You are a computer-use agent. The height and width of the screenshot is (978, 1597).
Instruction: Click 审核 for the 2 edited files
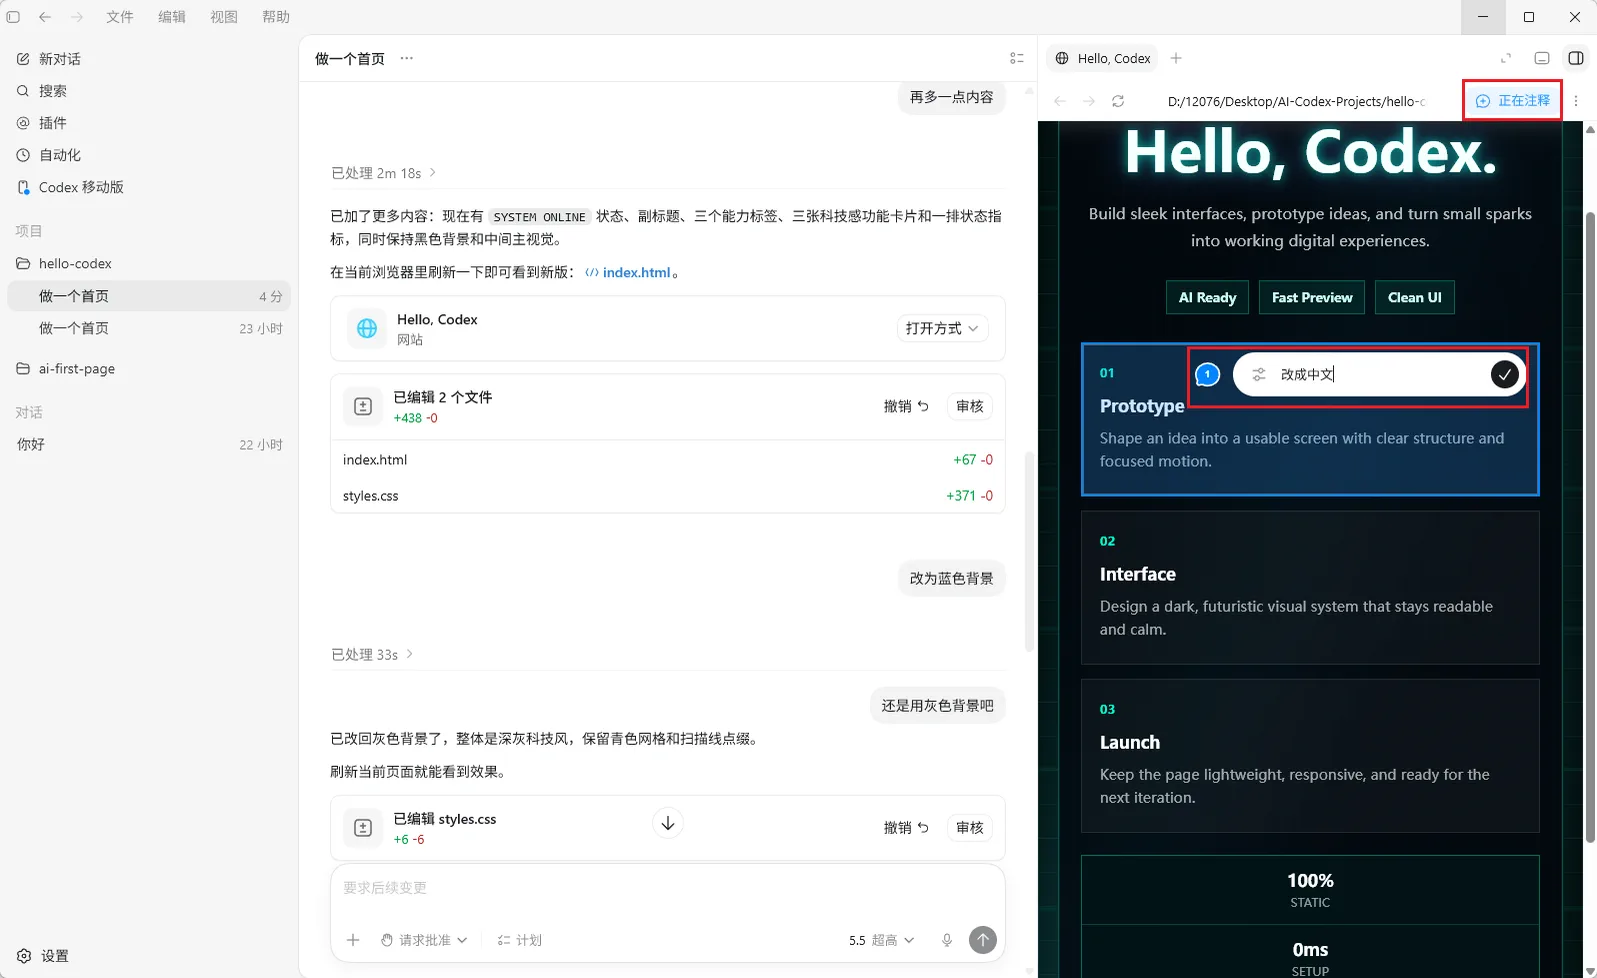tap(970, 406)
